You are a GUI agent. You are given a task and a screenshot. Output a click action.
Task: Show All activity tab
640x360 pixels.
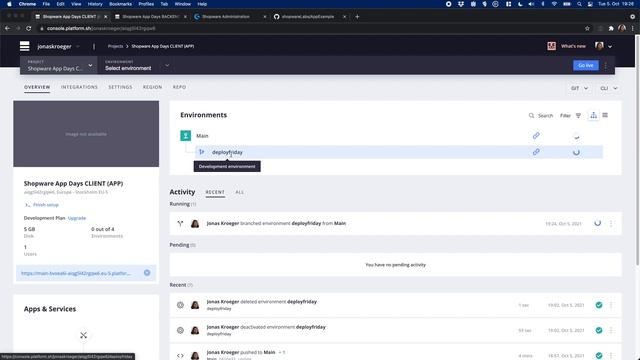[x=239, y=192]
